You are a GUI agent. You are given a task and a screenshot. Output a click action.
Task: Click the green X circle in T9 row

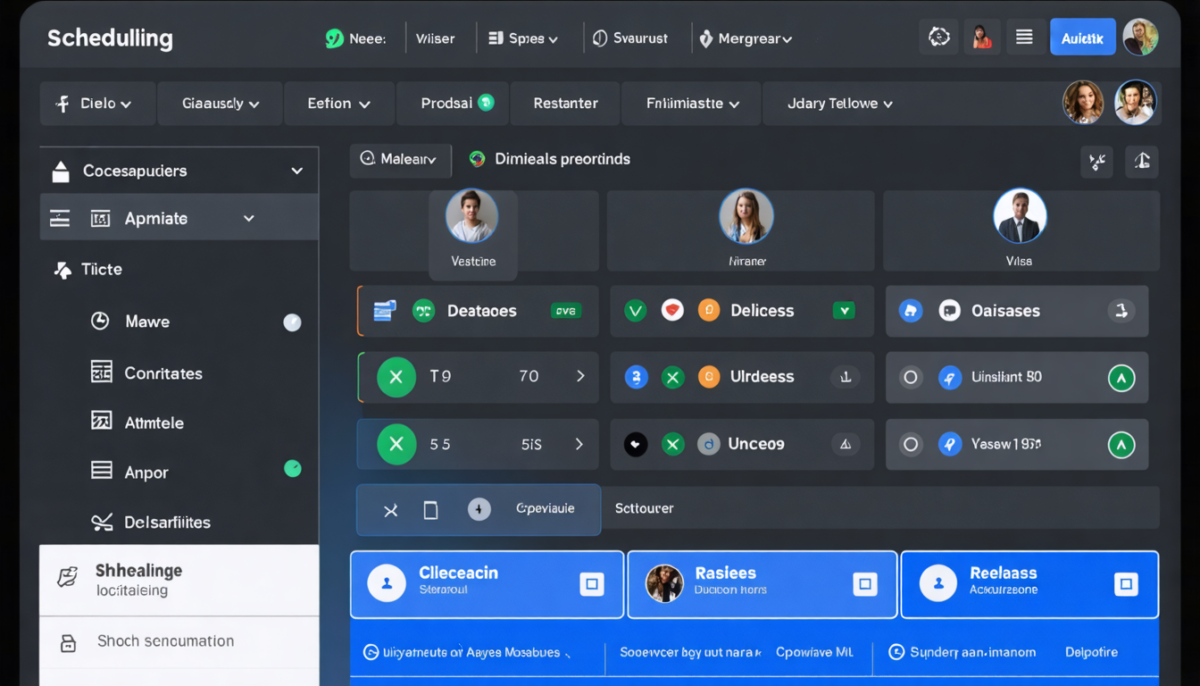[396, 377]
